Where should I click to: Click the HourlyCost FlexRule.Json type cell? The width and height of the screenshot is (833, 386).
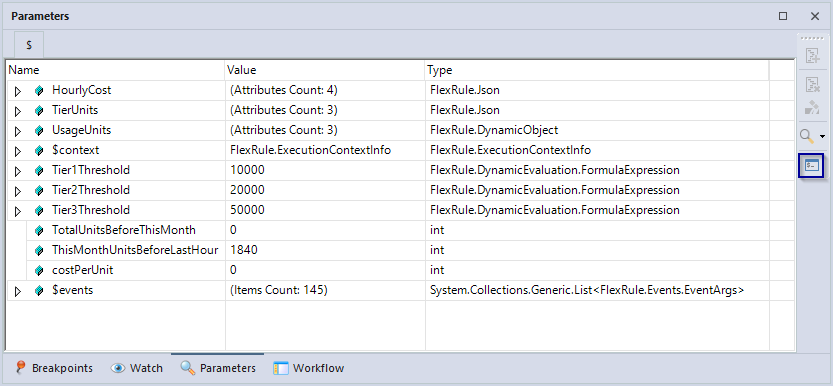(465, 90)
